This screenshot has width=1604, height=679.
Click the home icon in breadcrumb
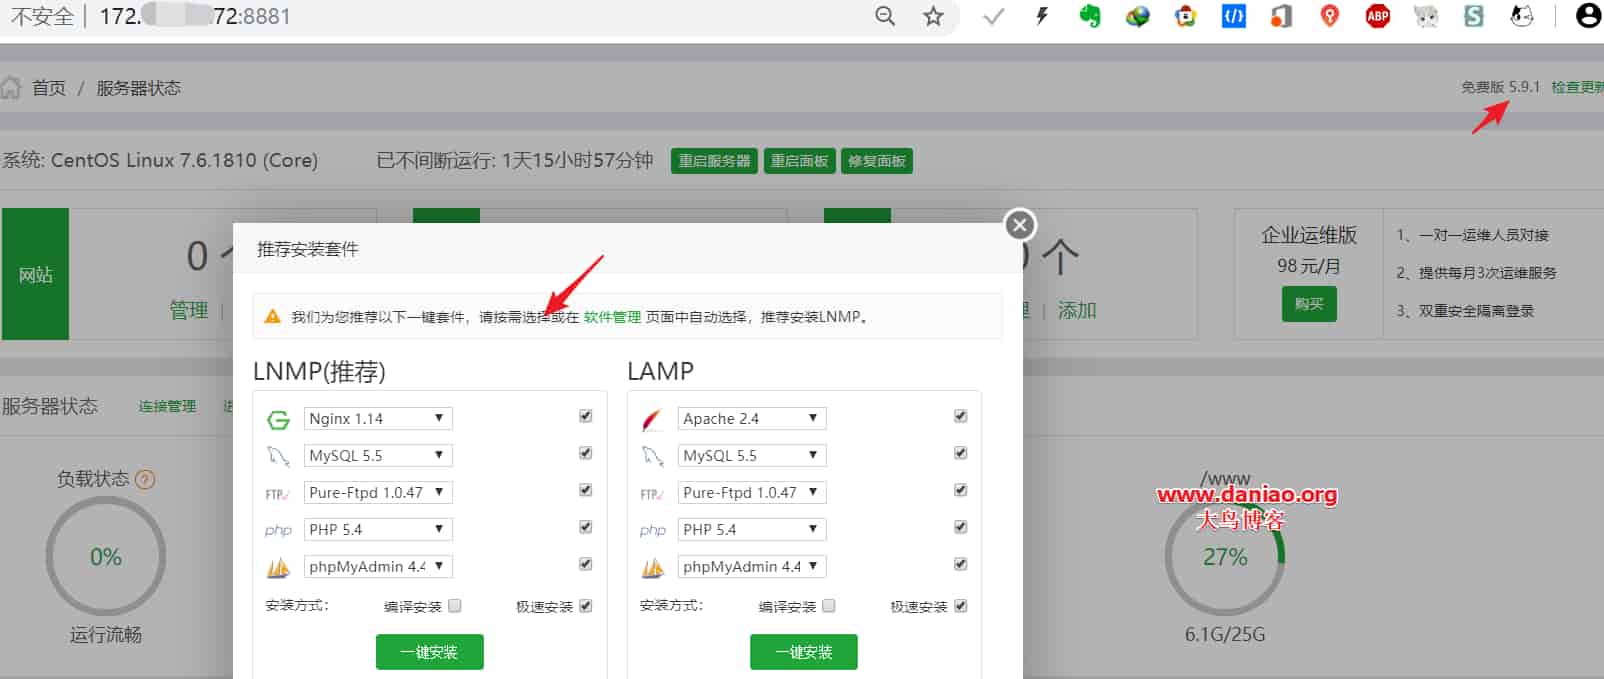(11, 88)
